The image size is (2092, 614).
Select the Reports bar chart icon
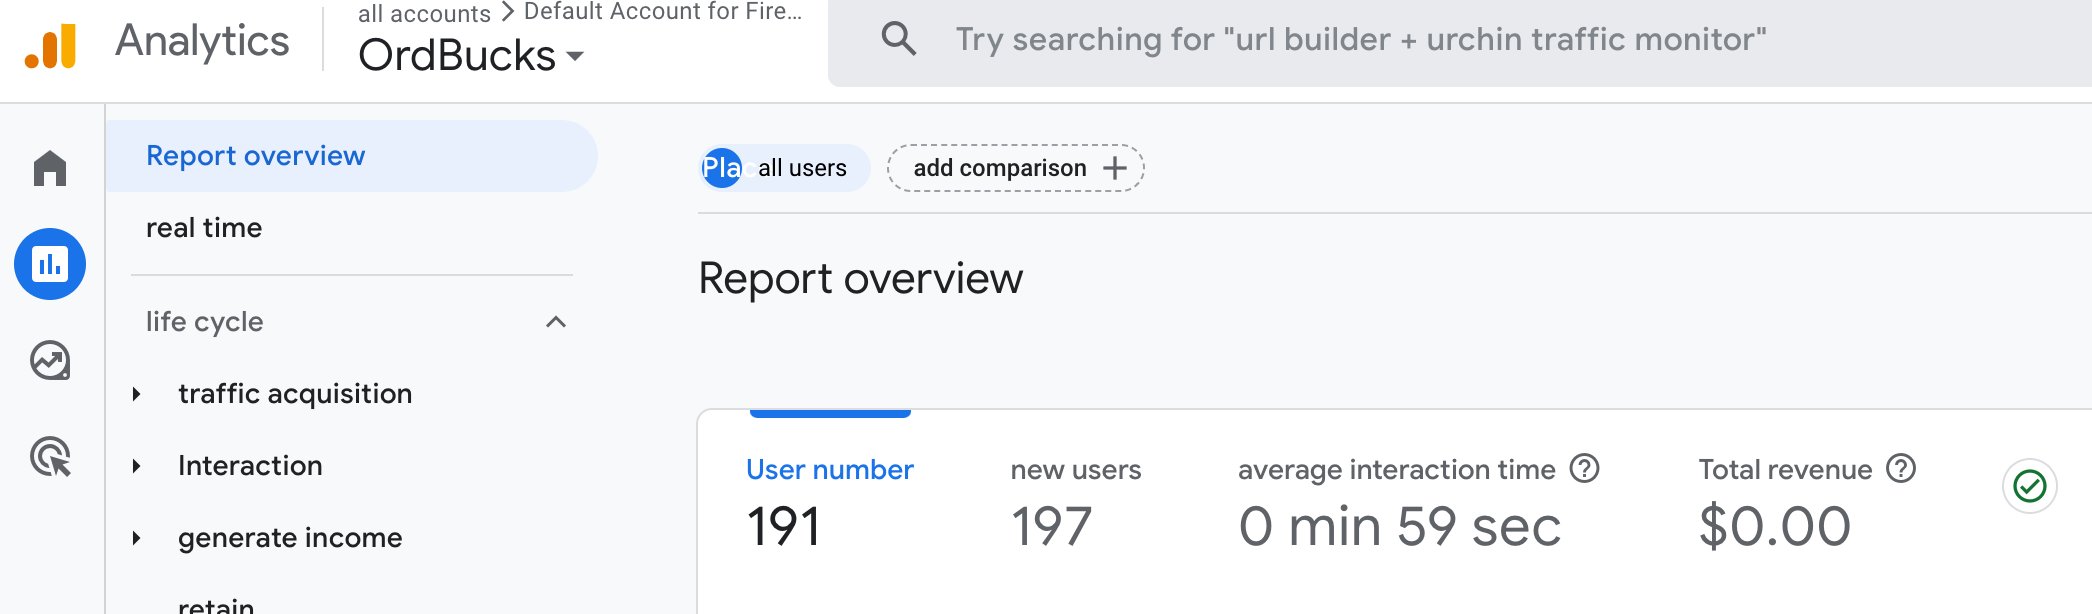point(50,264)
